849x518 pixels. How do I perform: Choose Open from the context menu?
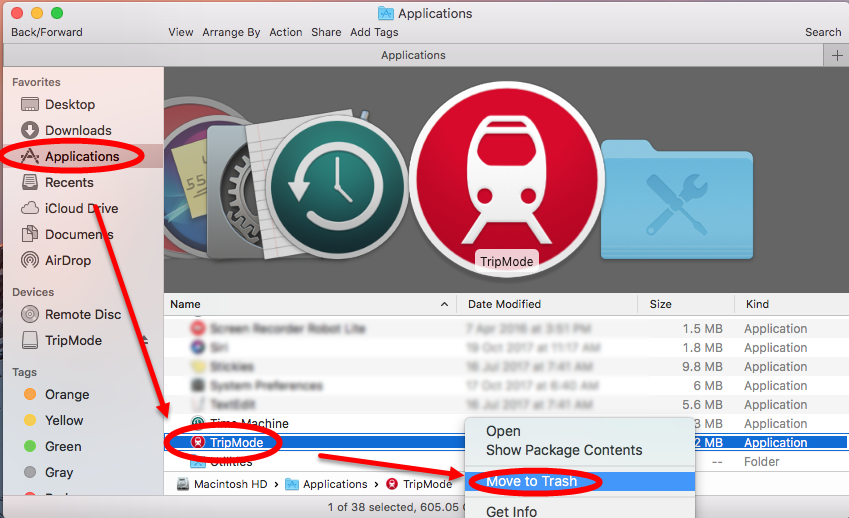[503, 431]
